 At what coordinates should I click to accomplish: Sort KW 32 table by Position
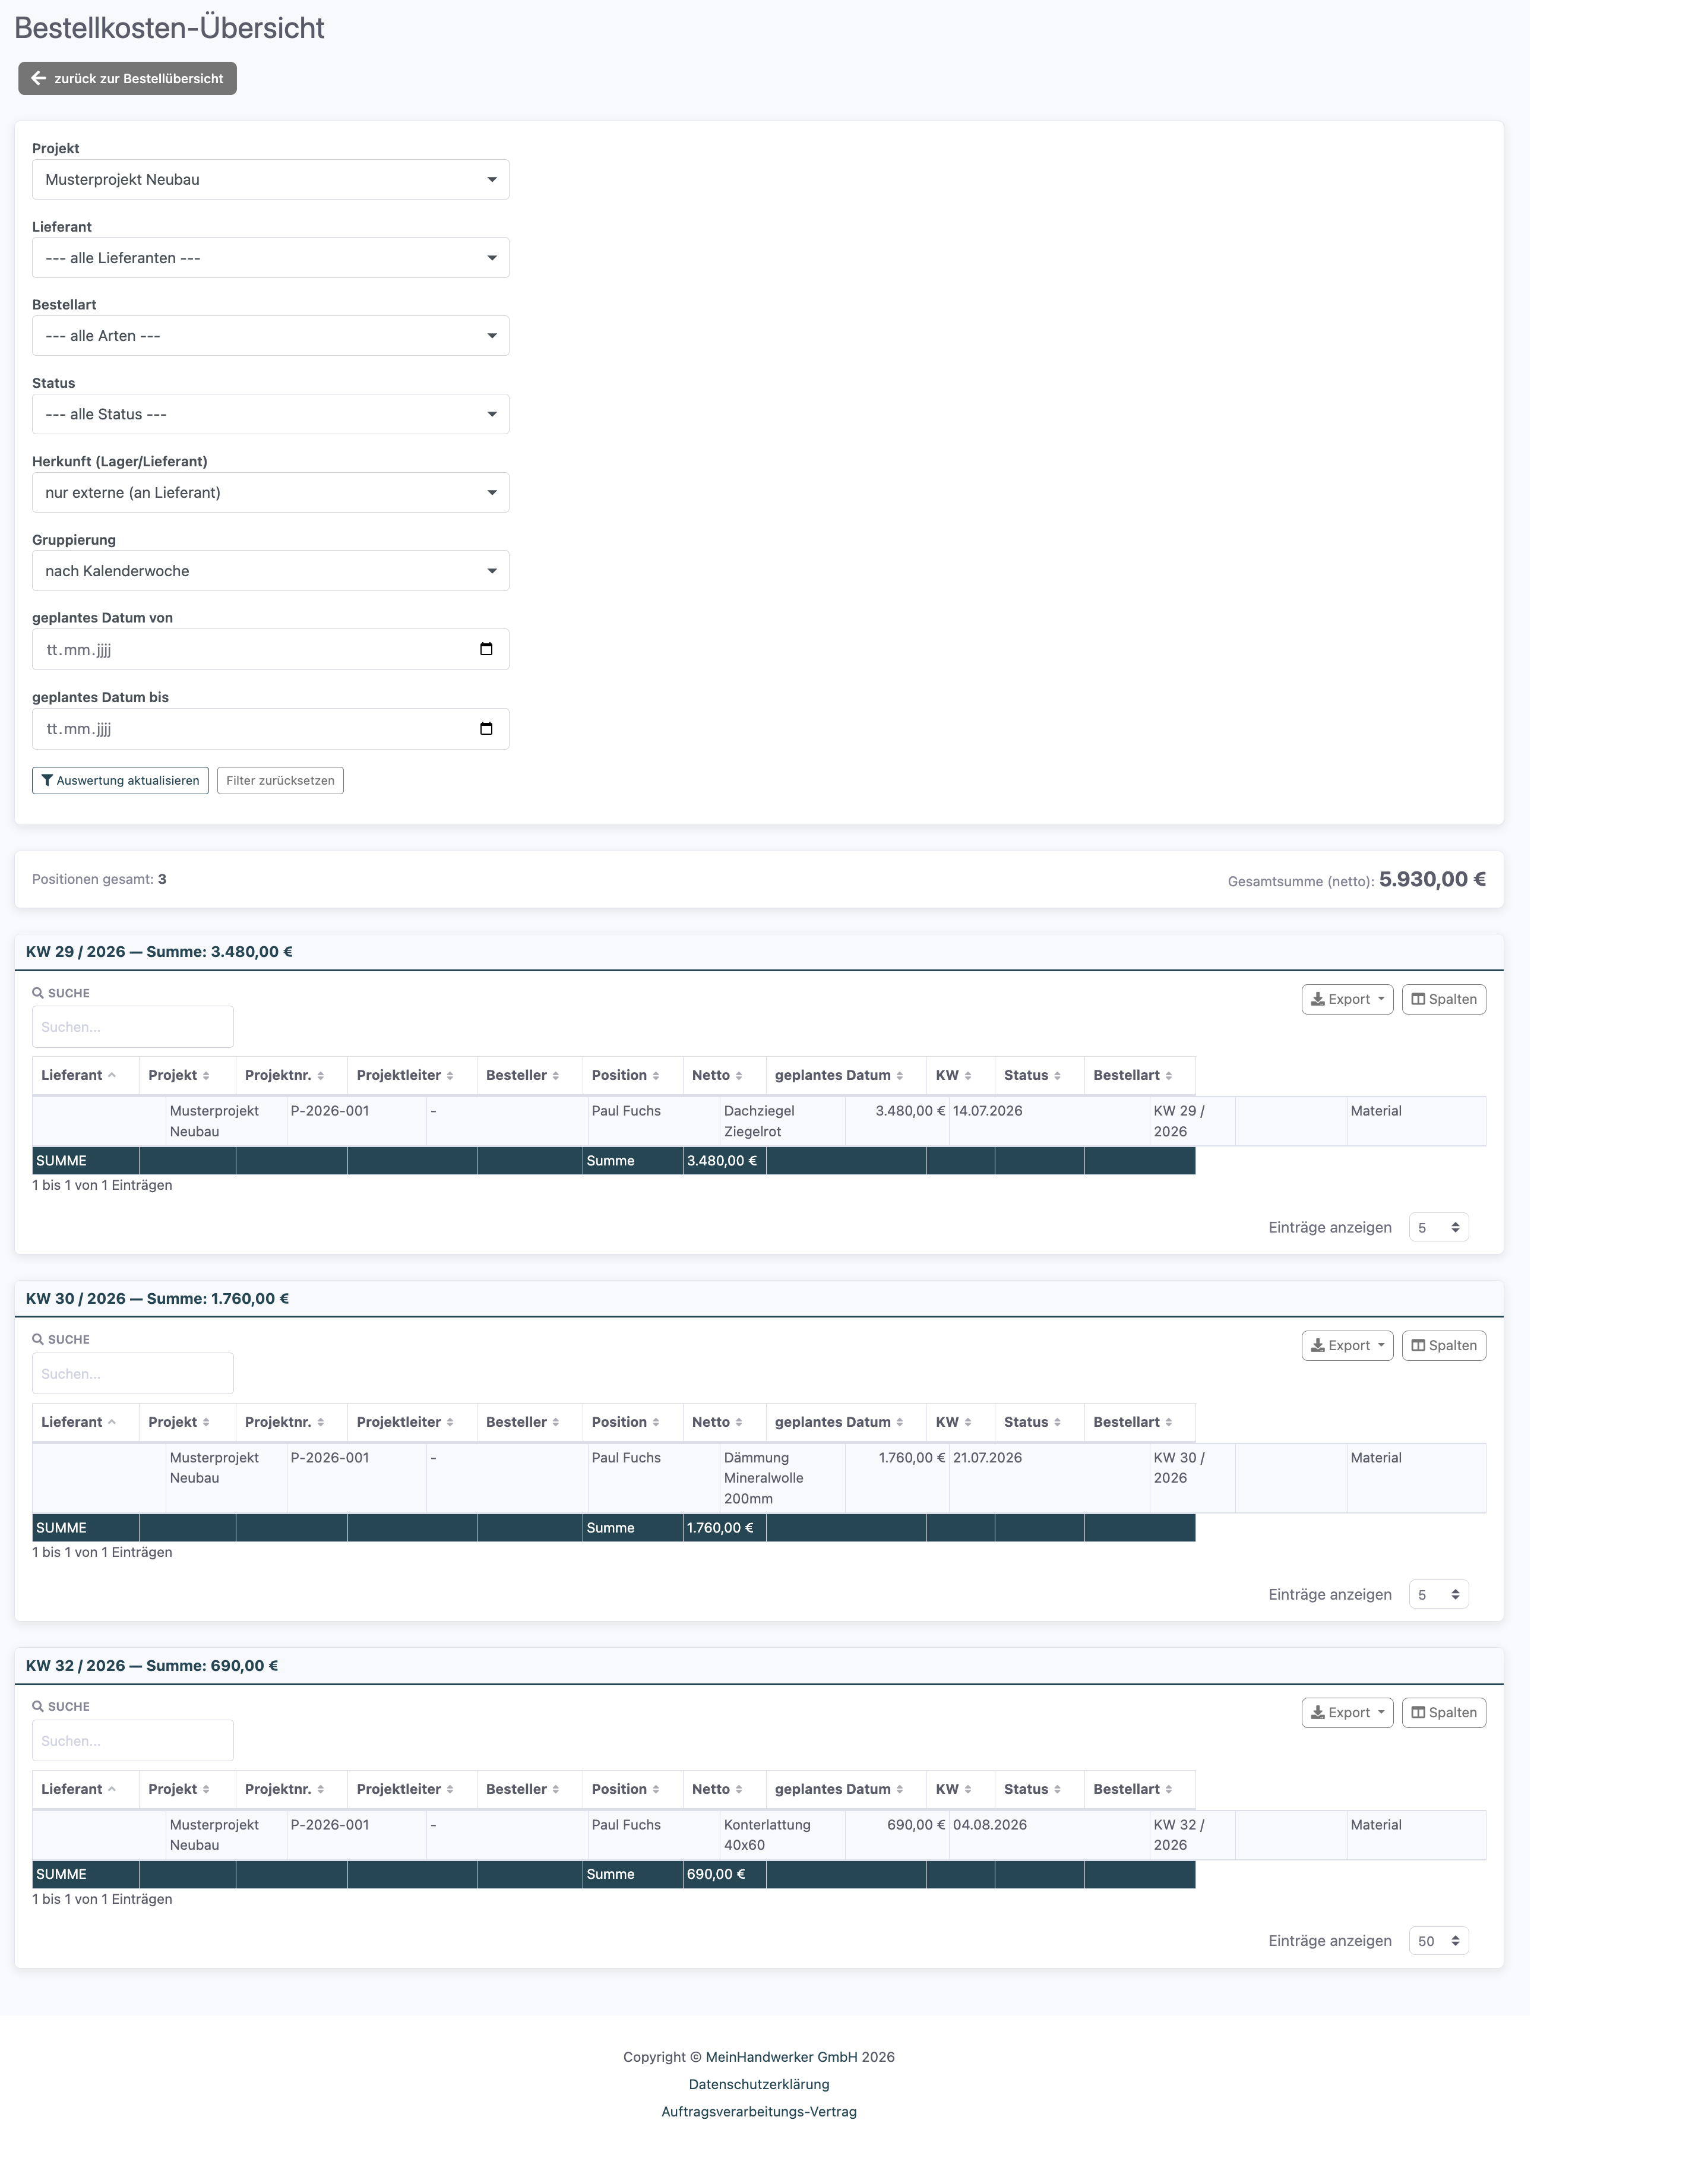coord(633,1789)
